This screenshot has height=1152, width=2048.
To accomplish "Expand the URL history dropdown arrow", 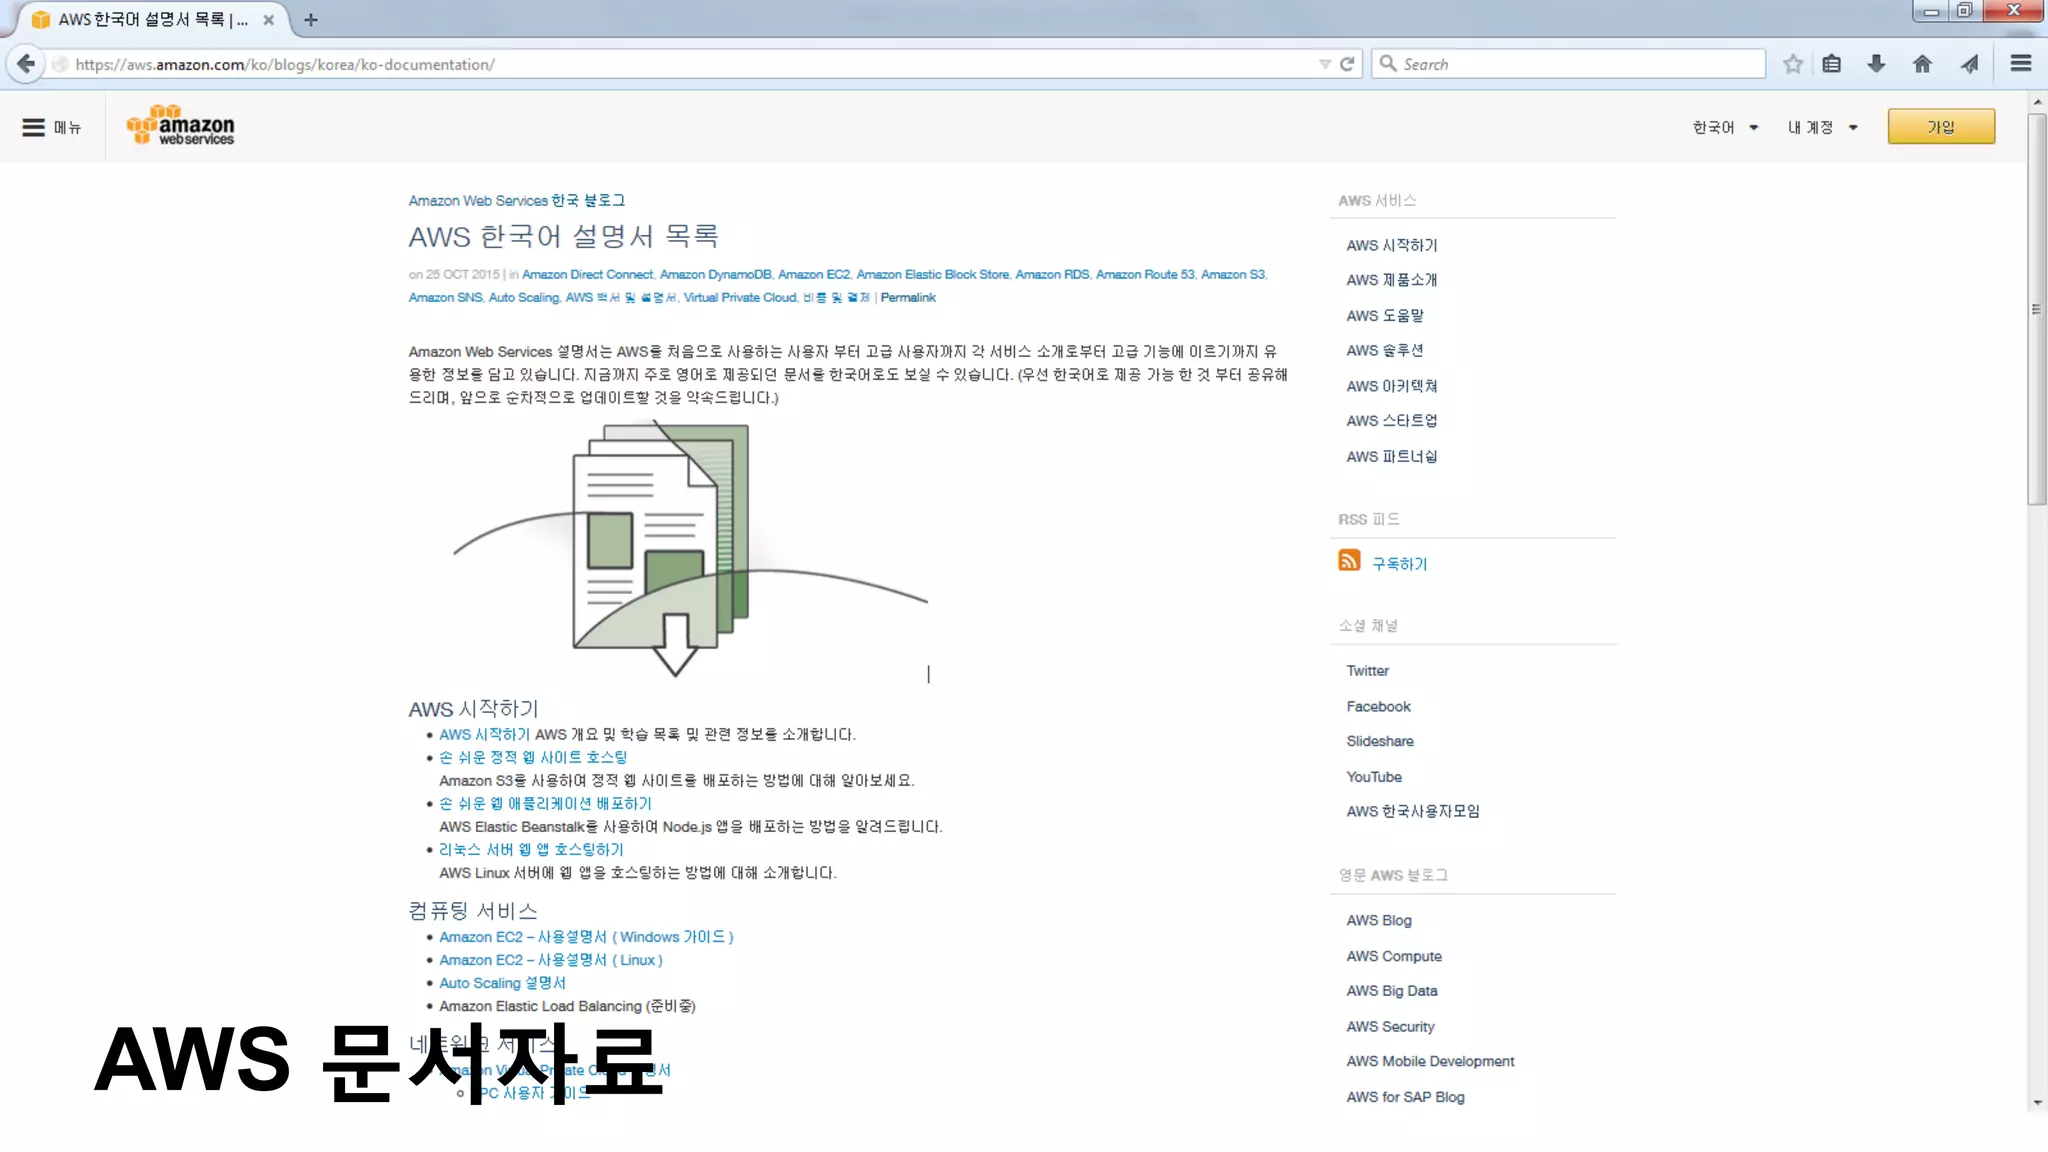I will [1325, 64].
